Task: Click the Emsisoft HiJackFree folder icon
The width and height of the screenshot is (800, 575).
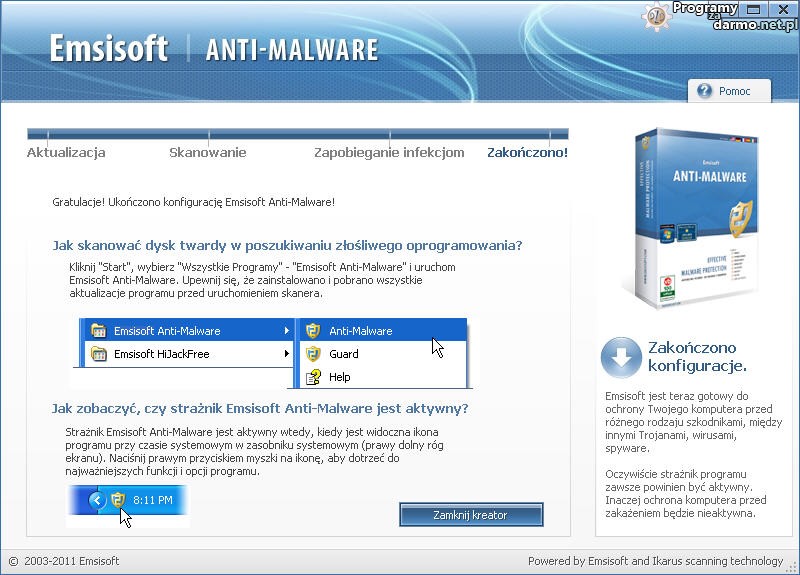Action: 98,354
